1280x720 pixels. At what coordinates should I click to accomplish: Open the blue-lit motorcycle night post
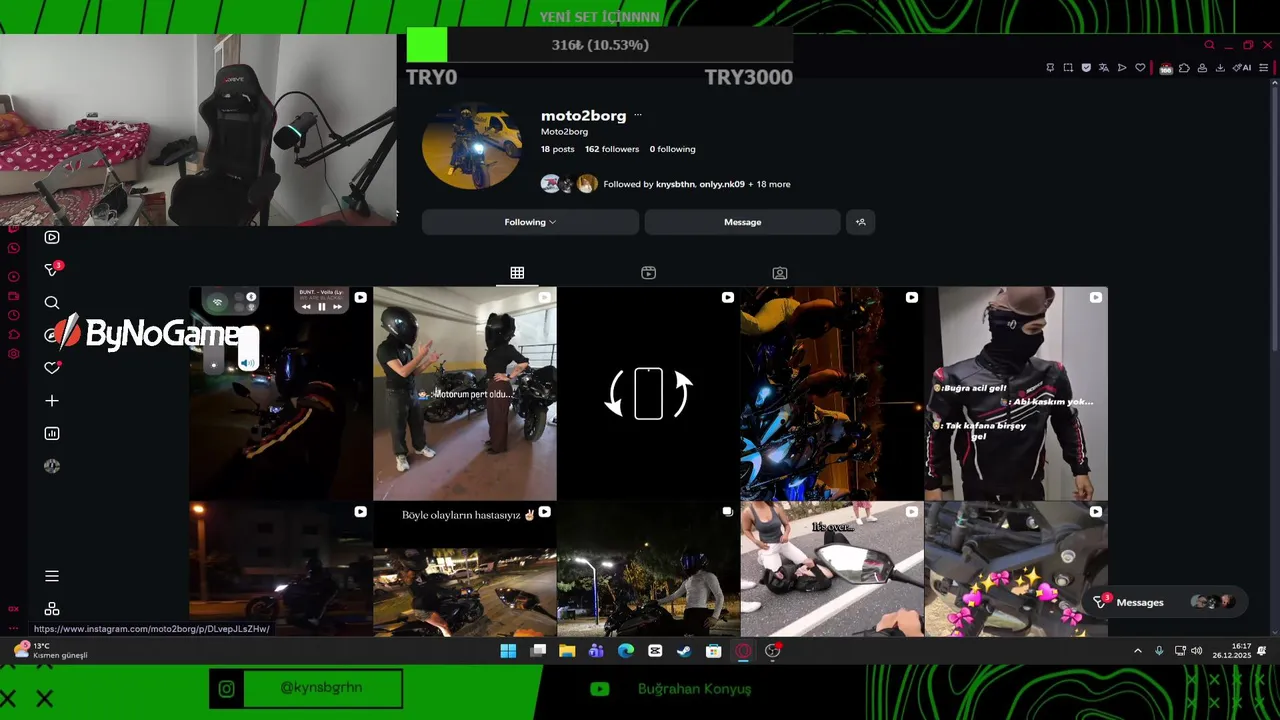(832, 394)
